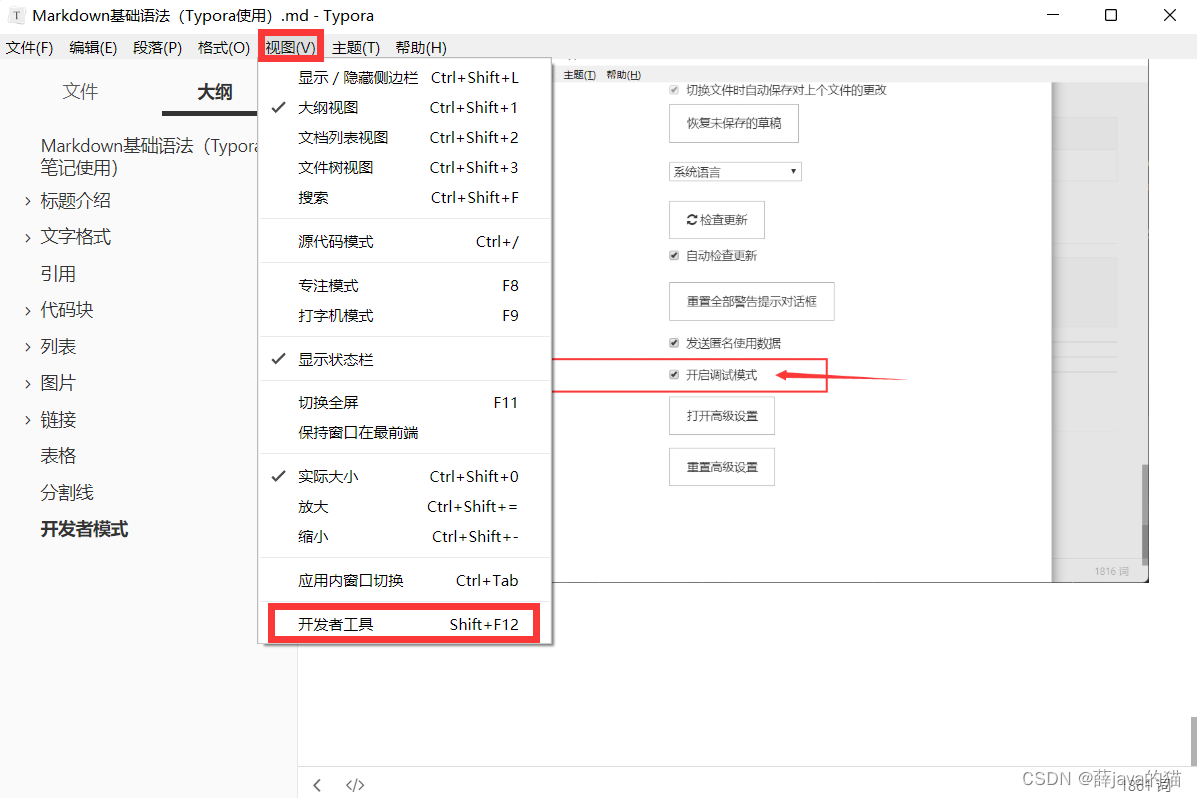Expand the 标题介绍 outline section
This screenshot has height=798, width=1197.
27,201
